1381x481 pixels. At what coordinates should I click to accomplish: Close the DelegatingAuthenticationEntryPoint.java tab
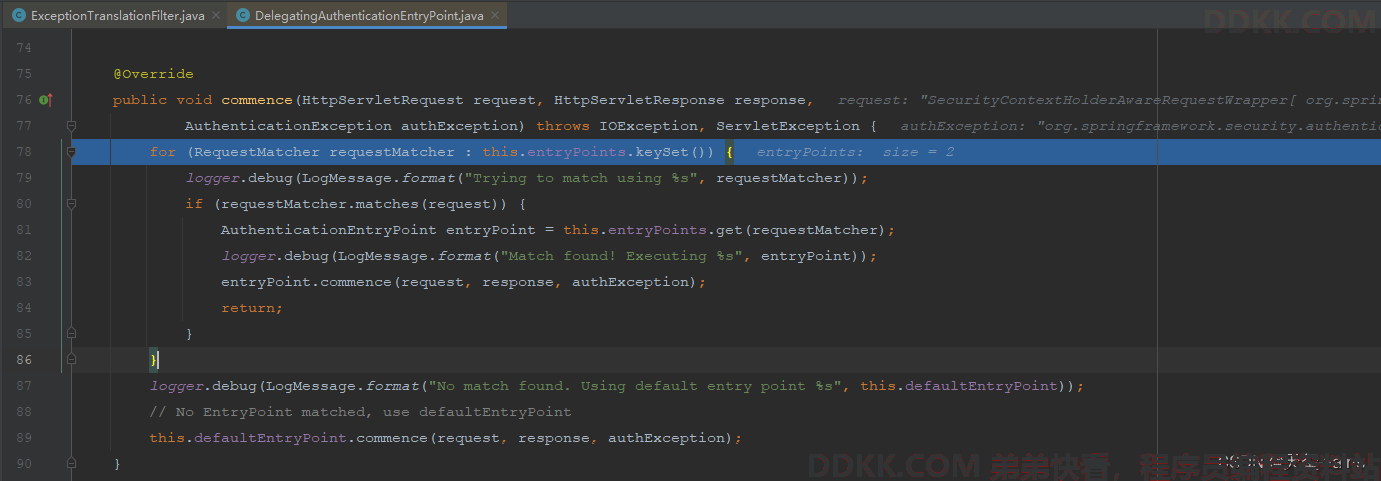click(496, 16)
